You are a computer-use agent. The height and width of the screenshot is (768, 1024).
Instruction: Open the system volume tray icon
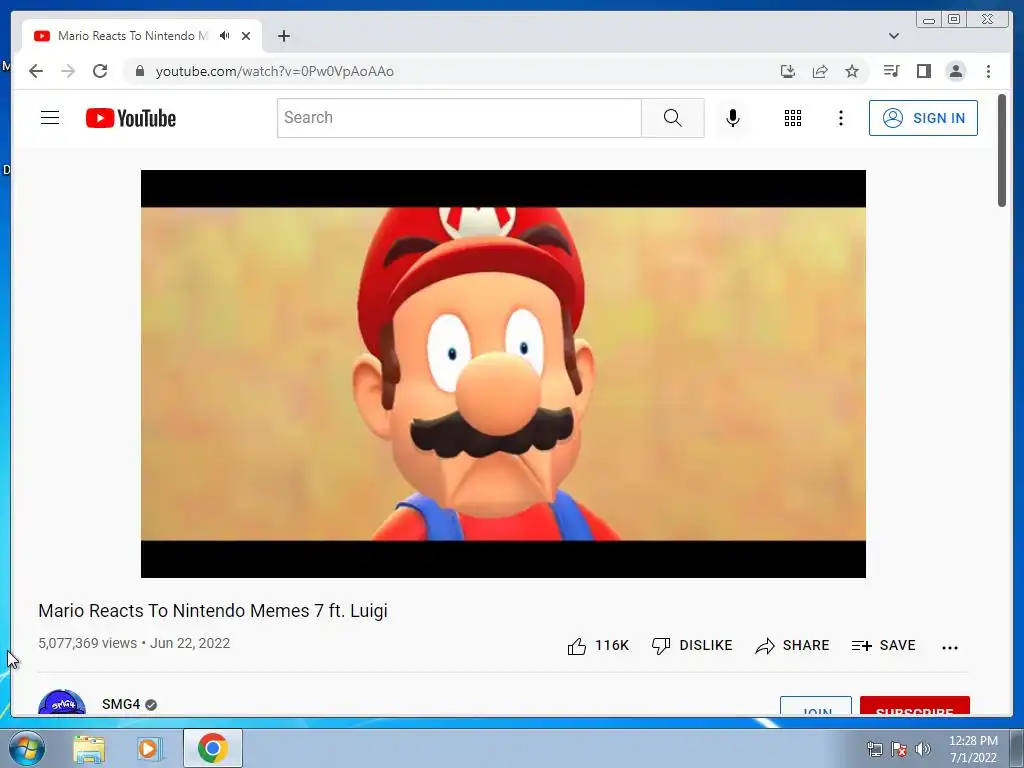(922, 748)
